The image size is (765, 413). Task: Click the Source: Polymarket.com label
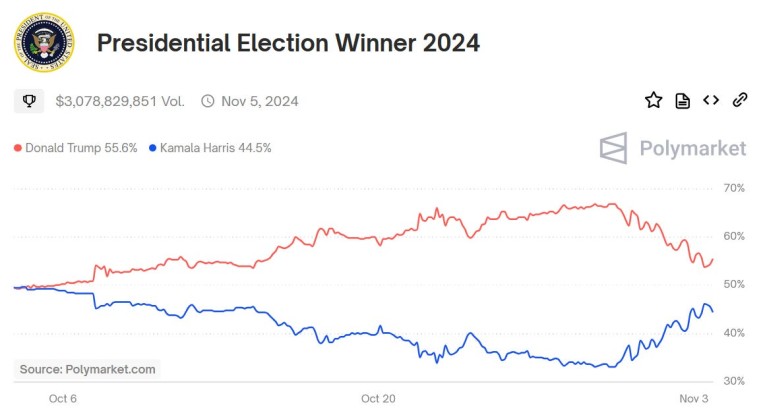coord(88,369)
